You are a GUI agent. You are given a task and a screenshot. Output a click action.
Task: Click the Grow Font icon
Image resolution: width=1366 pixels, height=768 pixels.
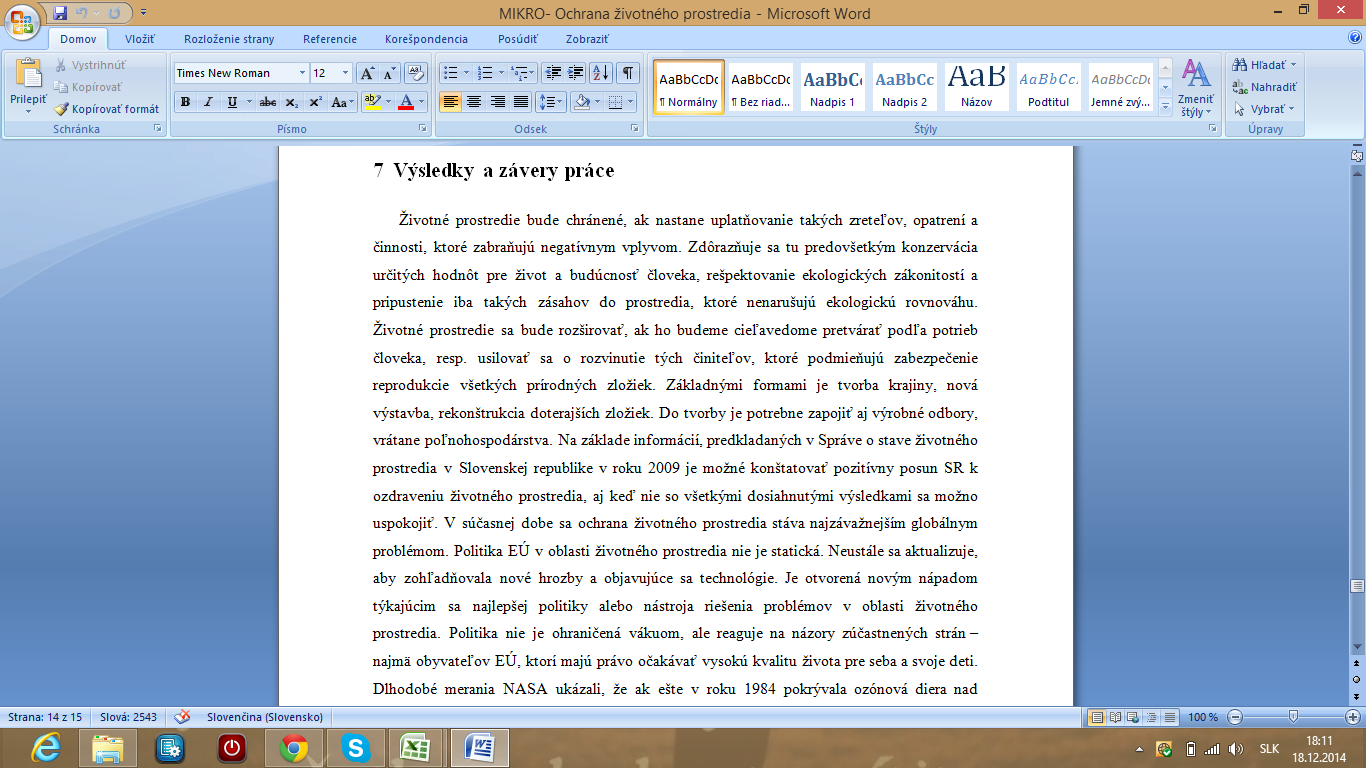[367, 73]
